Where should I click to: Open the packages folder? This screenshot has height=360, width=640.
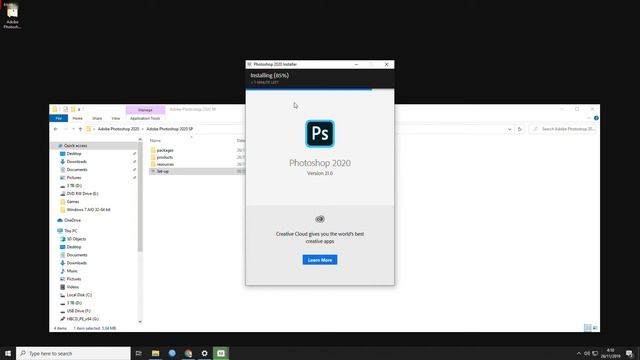click(x=165, y=150)
